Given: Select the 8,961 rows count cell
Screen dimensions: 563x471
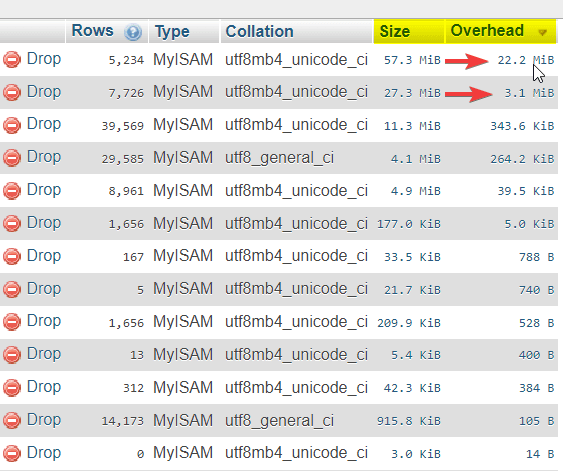Looking at the screenshot, I should tap(126, 191).
